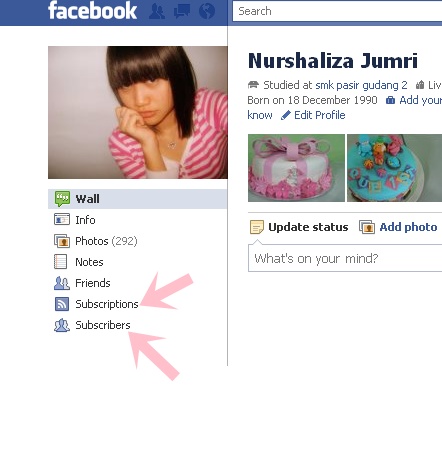Click the Friends sidebar icon
Viewport: 442px width, 451px height.
click(62, 283)
